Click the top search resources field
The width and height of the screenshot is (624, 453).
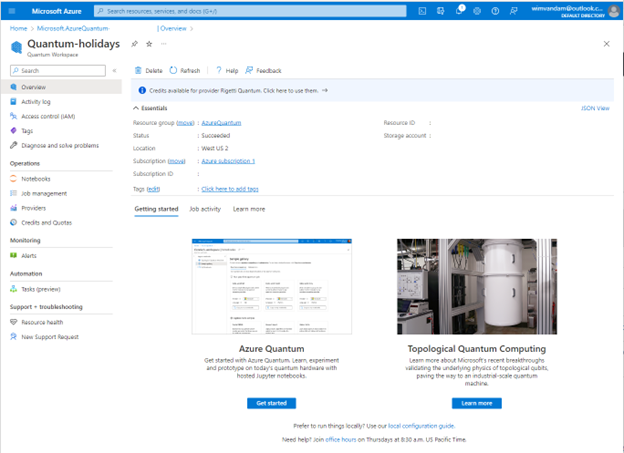(250, 11)
